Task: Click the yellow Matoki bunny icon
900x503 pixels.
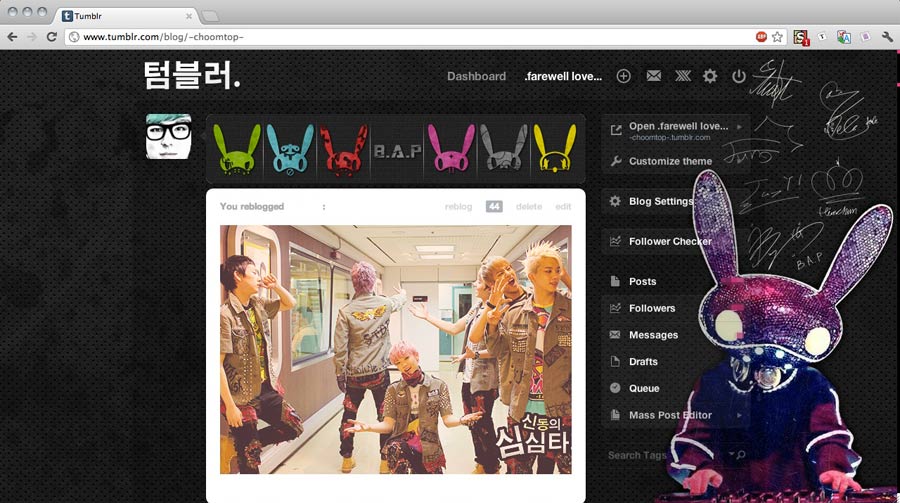Action: 554,149
